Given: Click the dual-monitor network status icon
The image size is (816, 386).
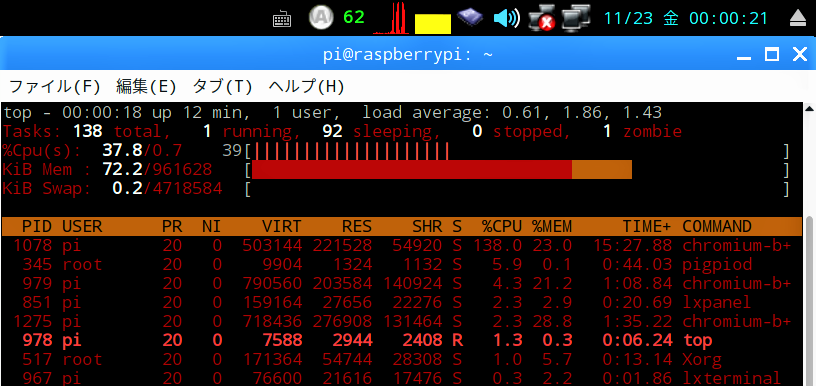Looking at the screenshot, I should [576, 17].
